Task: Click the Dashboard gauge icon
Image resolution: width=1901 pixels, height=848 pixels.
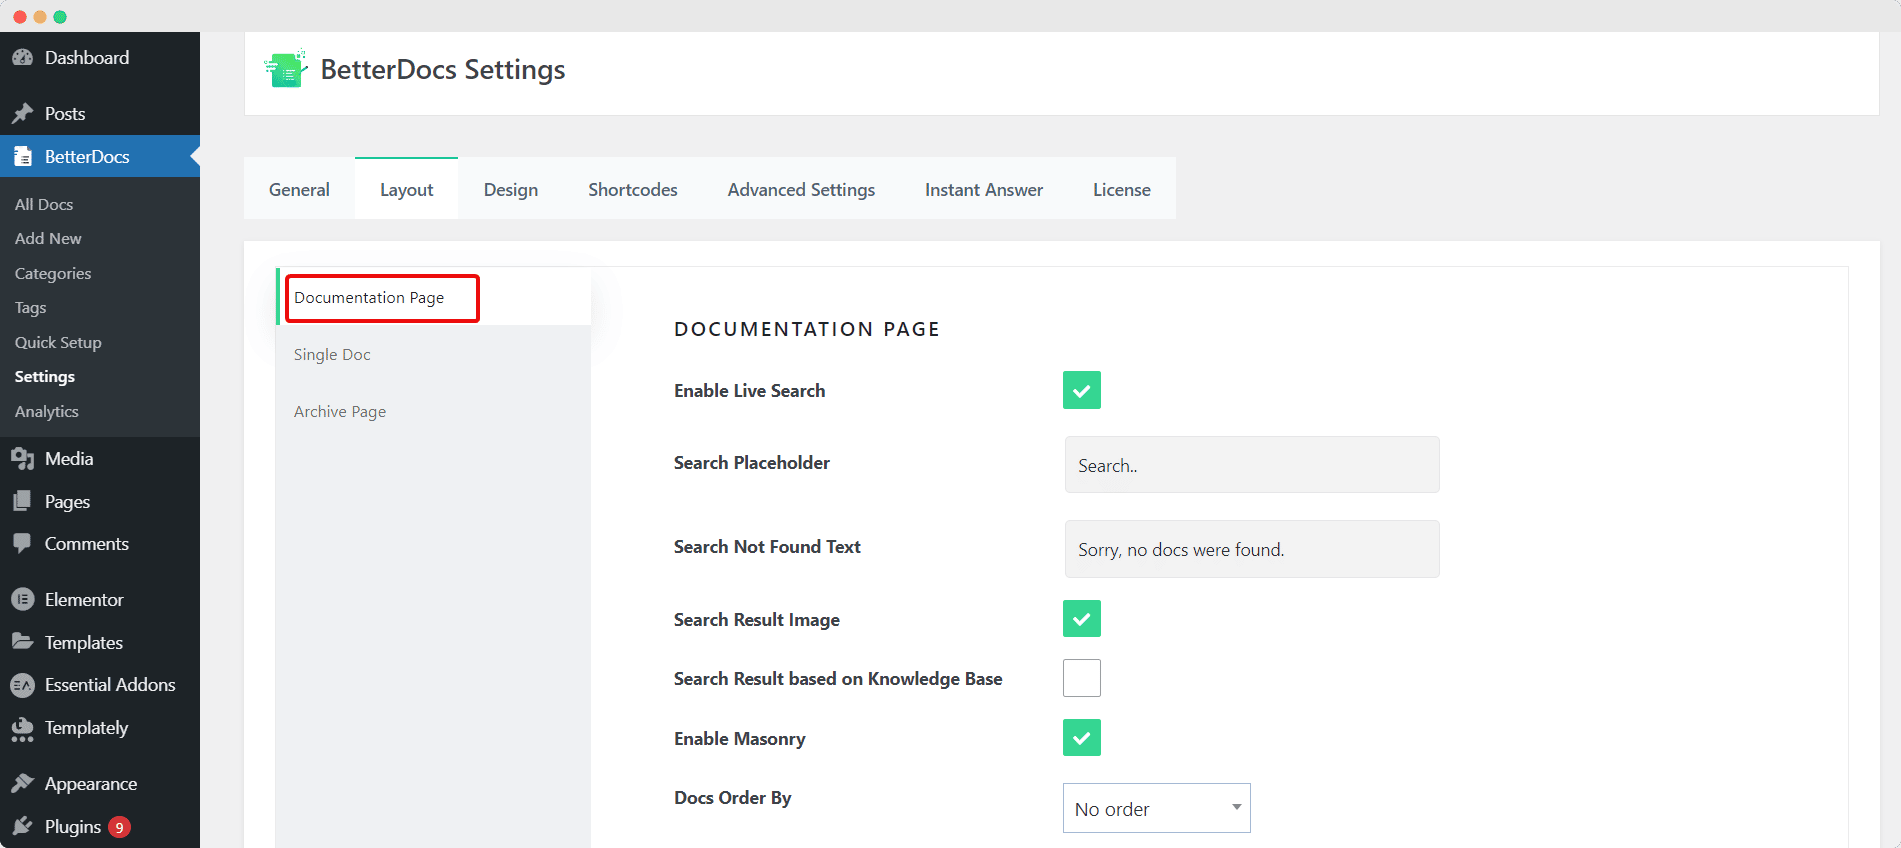Action: 22,58
